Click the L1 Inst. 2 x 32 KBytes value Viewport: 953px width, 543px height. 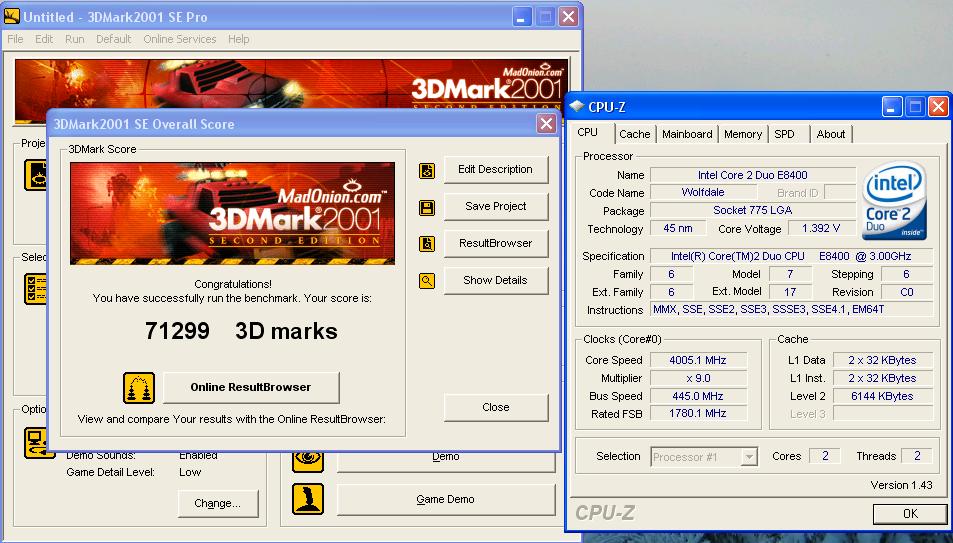click(x=882, y=378)
